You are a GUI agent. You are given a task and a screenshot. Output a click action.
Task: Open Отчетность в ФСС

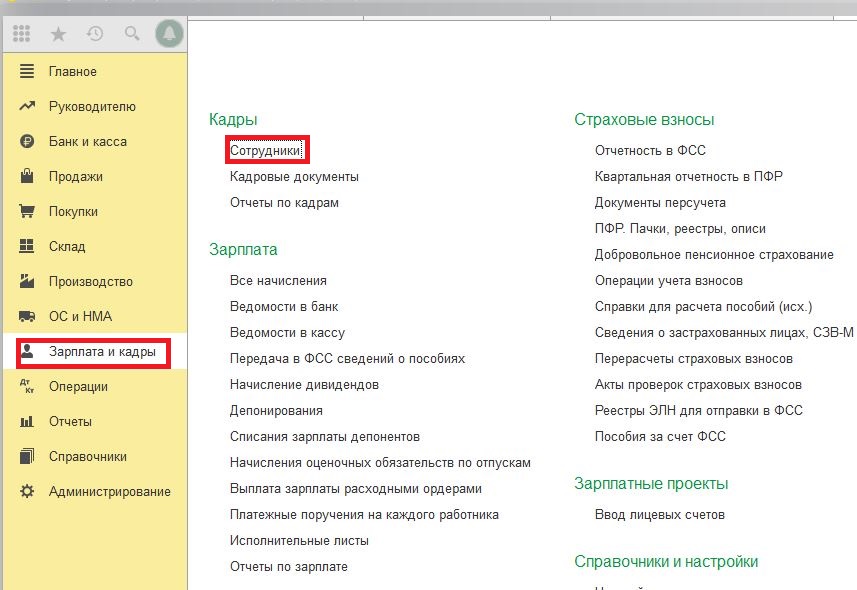pyautogui.click(x=650, y=150)
